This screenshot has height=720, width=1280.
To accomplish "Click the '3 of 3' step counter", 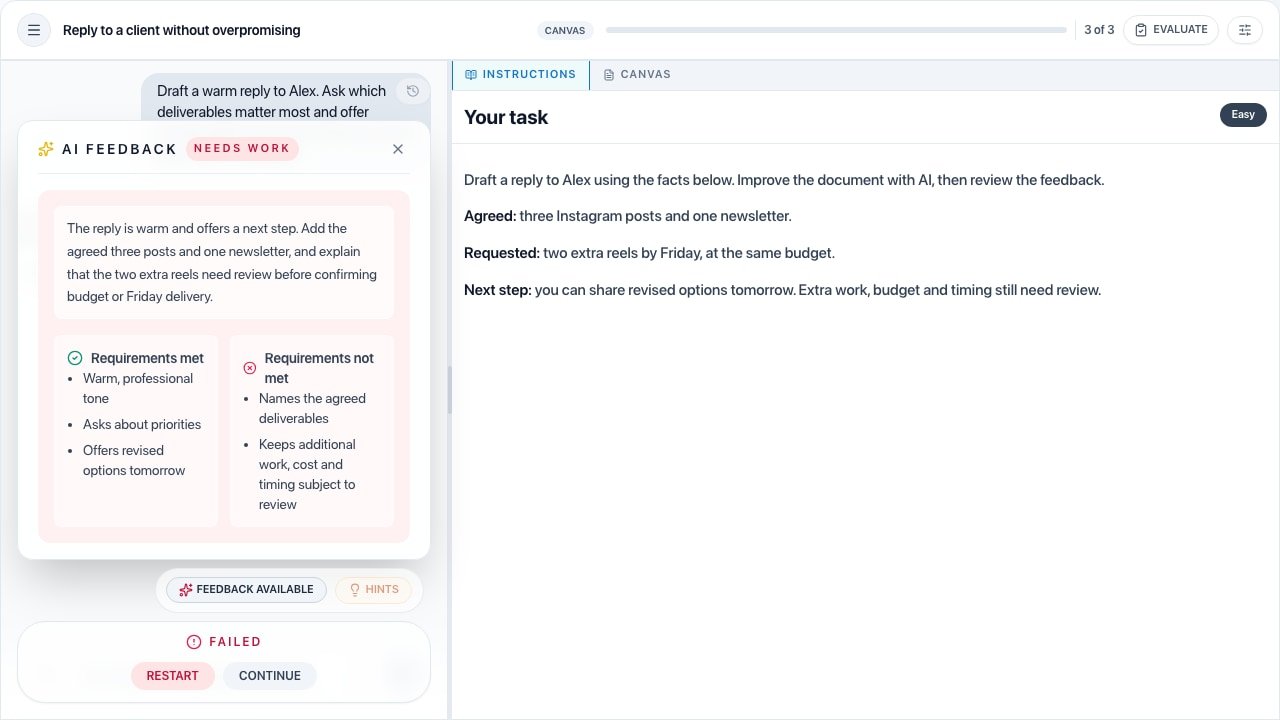I will [1099, 30].
